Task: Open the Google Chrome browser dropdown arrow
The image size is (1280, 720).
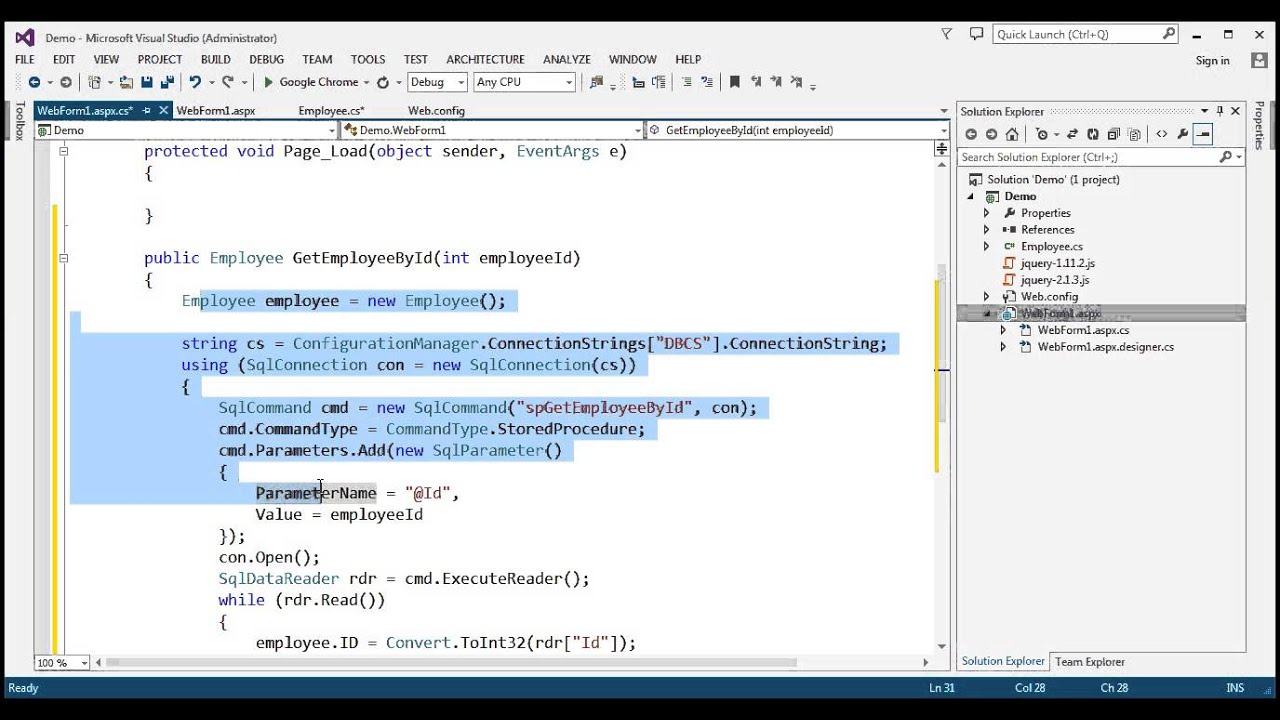Action: pyautogui.click(x=367, y=82)
